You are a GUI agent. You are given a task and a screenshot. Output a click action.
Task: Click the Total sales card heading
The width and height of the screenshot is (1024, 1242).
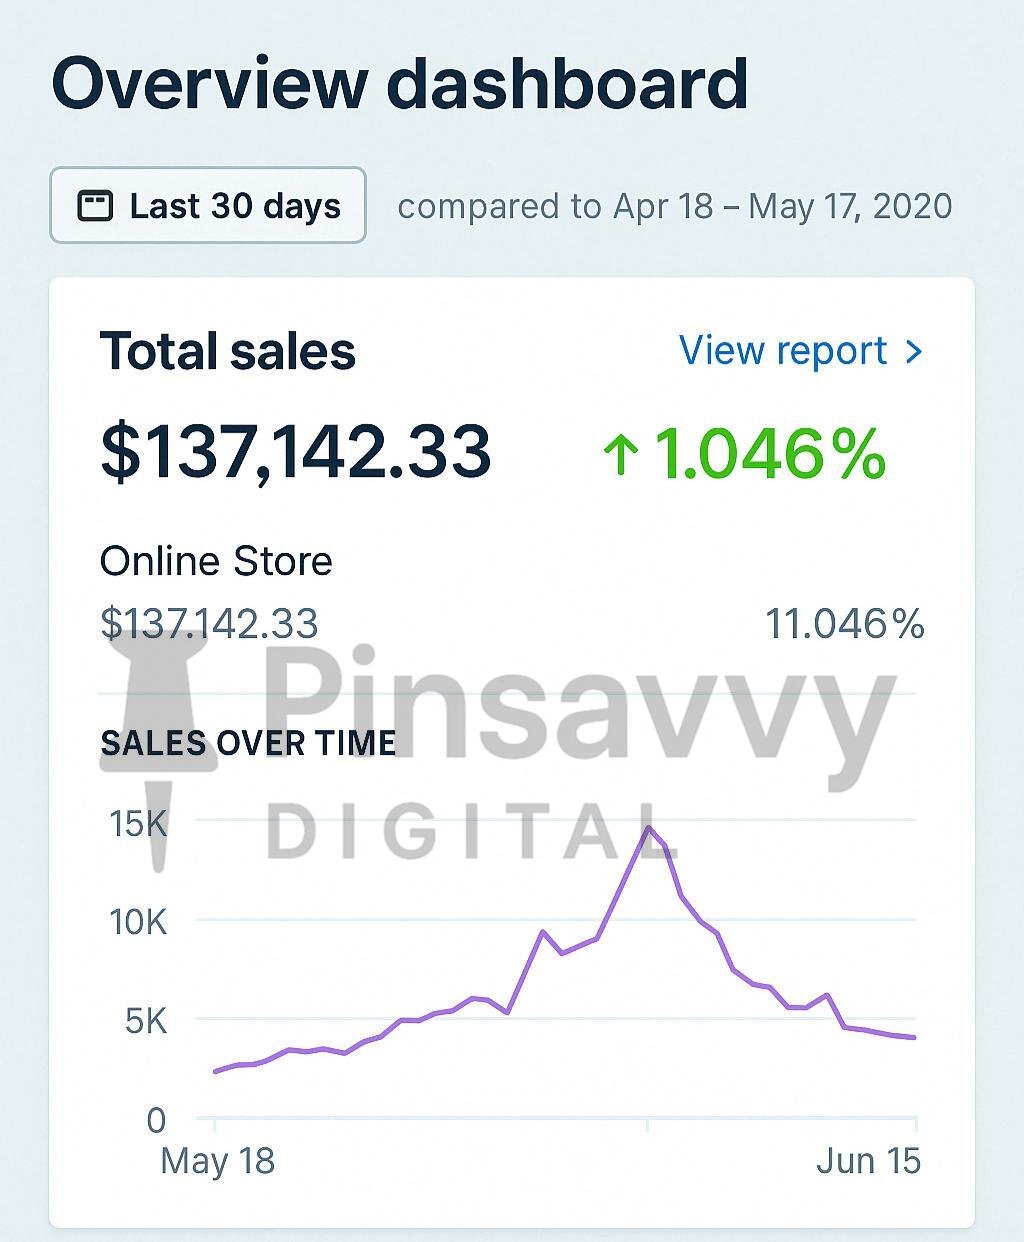(x=228, y=352)
